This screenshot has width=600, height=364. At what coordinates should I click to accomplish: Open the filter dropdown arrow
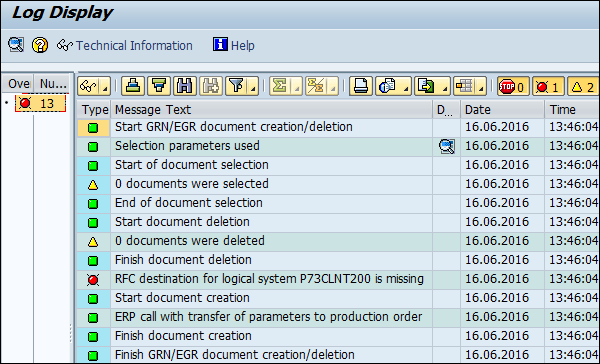253,86
